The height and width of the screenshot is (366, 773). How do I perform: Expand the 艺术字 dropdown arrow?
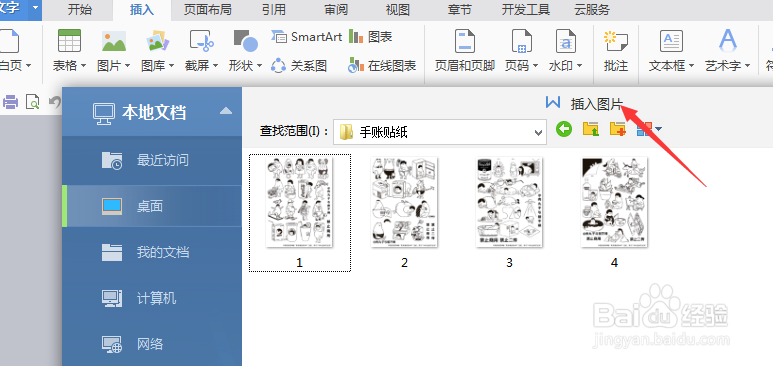point(747,66)
